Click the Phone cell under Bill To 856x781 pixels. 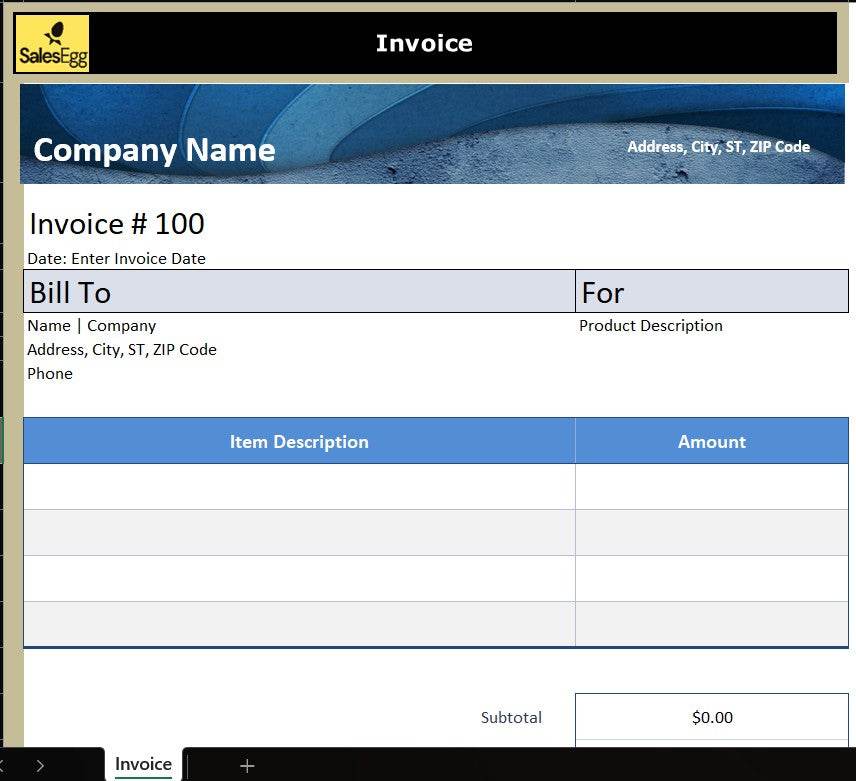(x=50, y=374)
